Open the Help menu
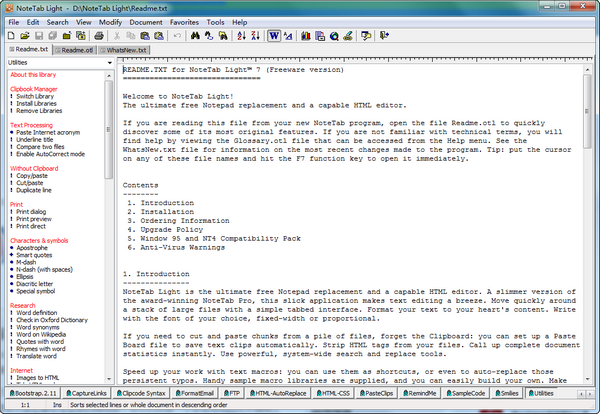Image resolution: width=600 pixels, height=414 pixels. [240, 22]
